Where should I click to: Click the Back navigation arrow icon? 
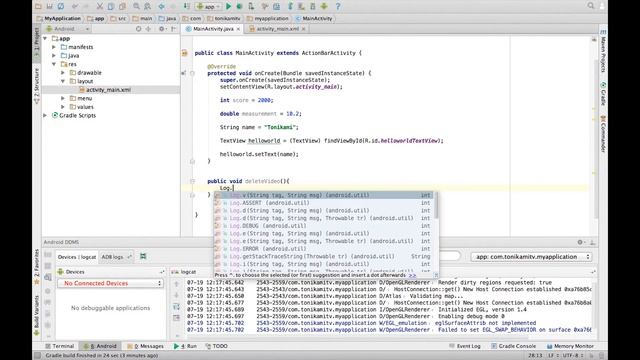point(162,6)
